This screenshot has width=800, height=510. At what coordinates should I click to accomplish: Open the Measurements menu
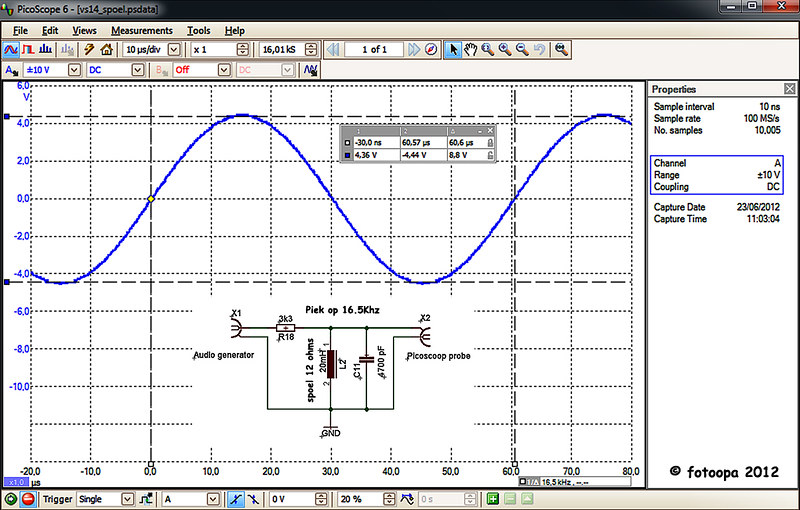point(142,31)
